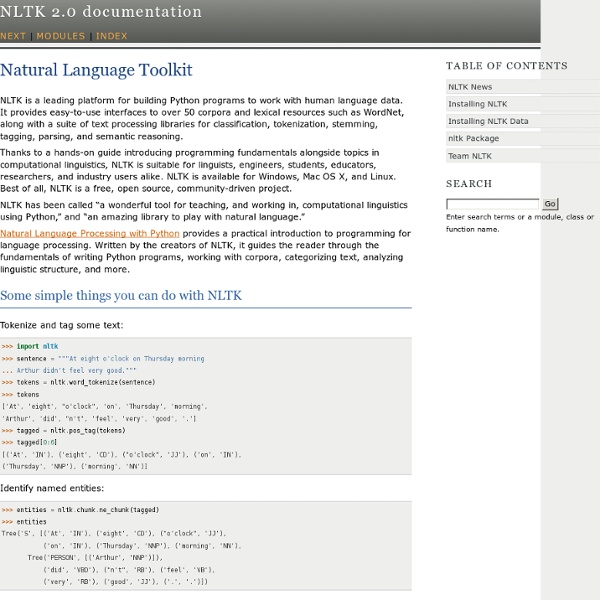The width and height of the screenshot is (600, 600).
Task: Click the 'import nltk' code line
Action: [x=30, y=346]
